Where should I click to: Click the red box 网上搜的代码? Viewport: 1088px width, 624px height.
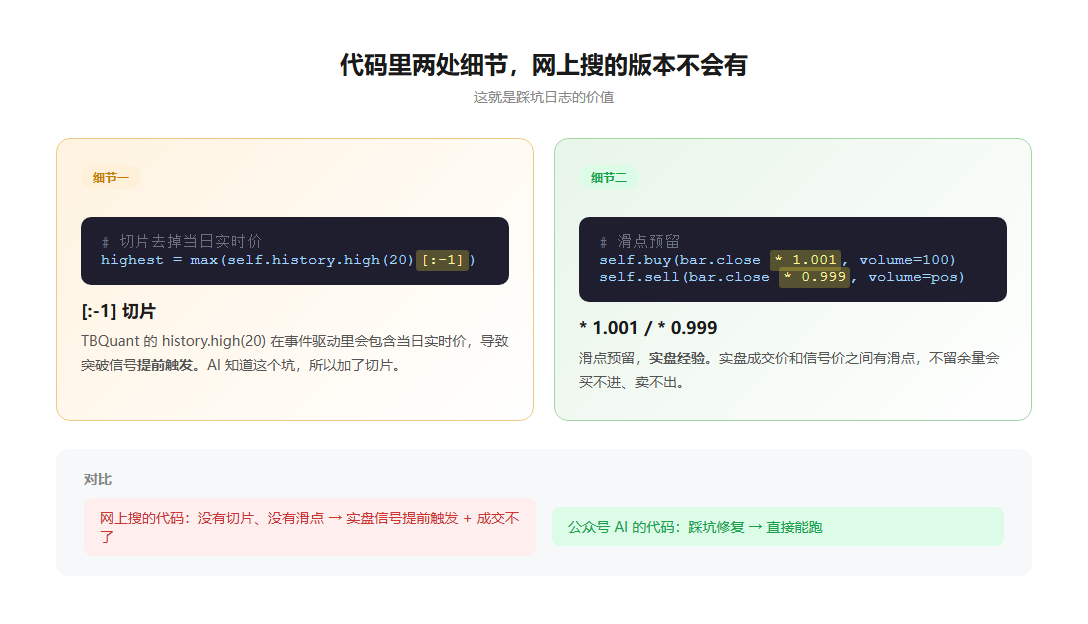(x=310, y=527)
